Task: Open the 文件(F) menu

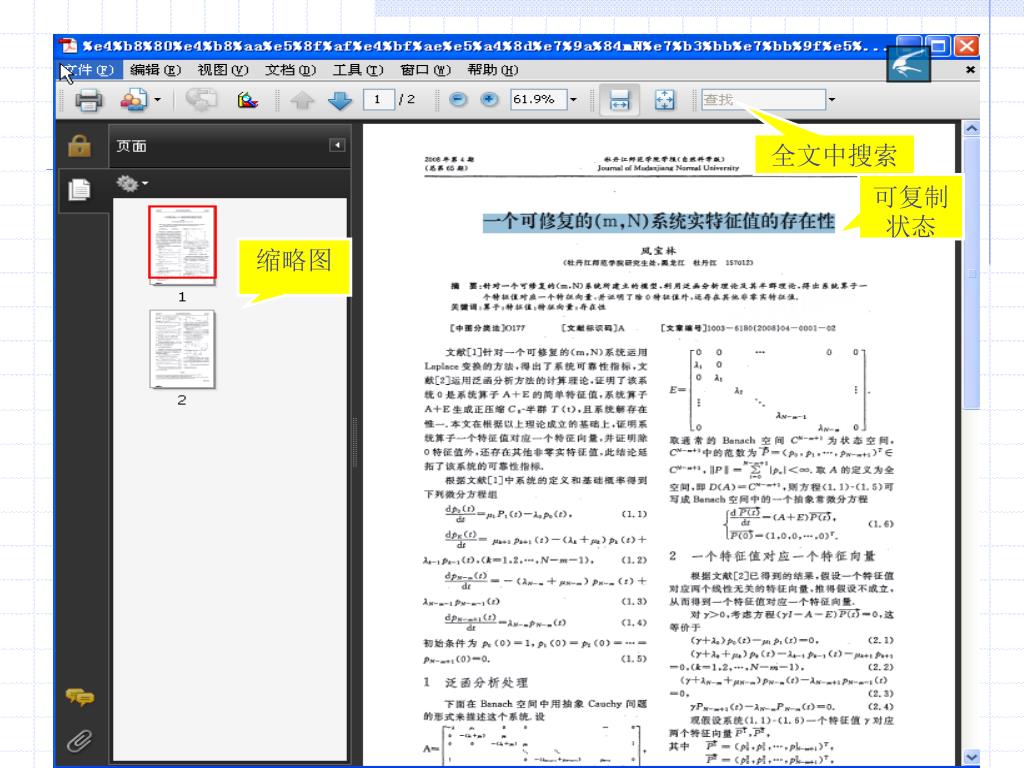Action: click(x=89, y=69)
